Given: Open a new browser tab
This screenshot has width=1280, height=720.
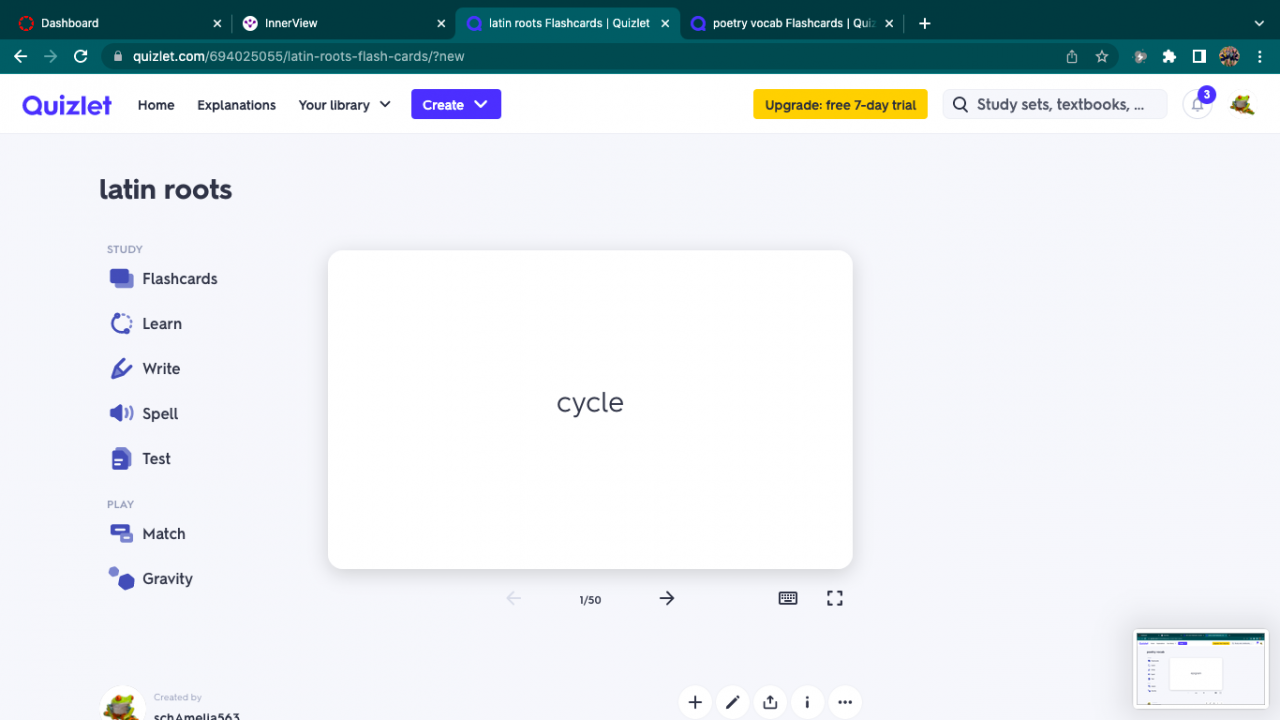Looking at the screenshot, I should tap(924, 23).
